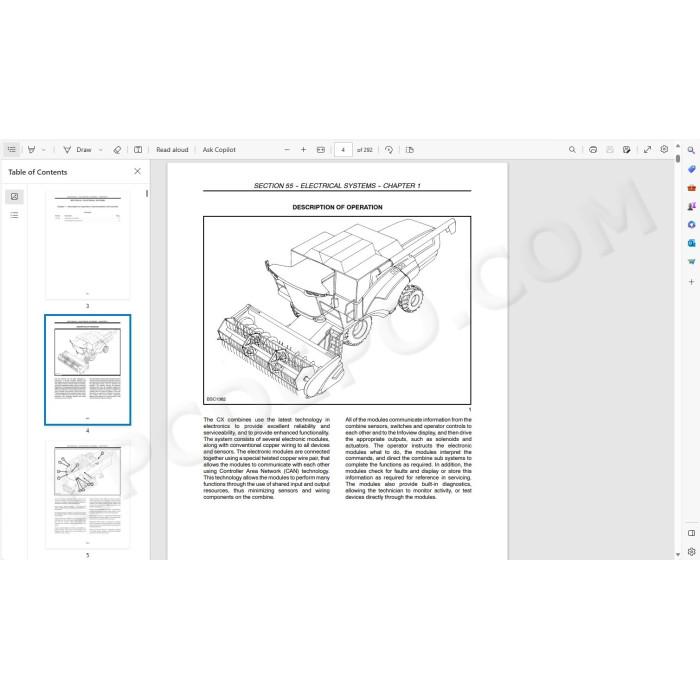Screen dimensions: 700x700
Task: Select the Draw tool
Action: 77,150
